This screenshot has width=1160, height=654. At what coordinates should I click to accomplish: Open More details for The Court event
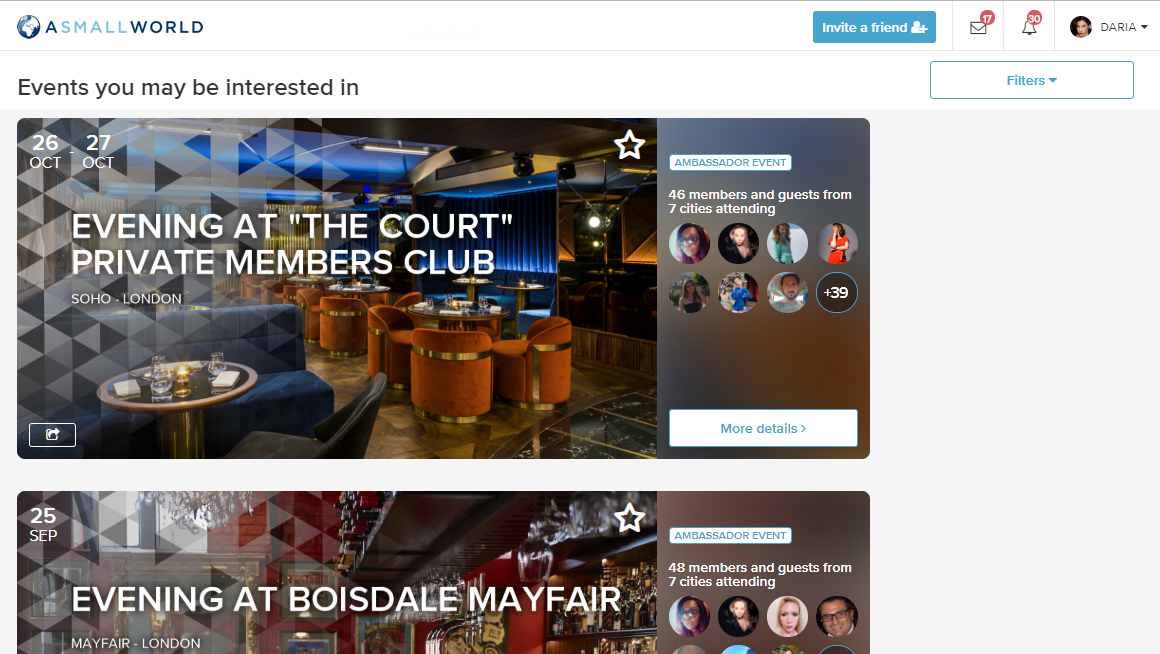[x=763, y=428]
